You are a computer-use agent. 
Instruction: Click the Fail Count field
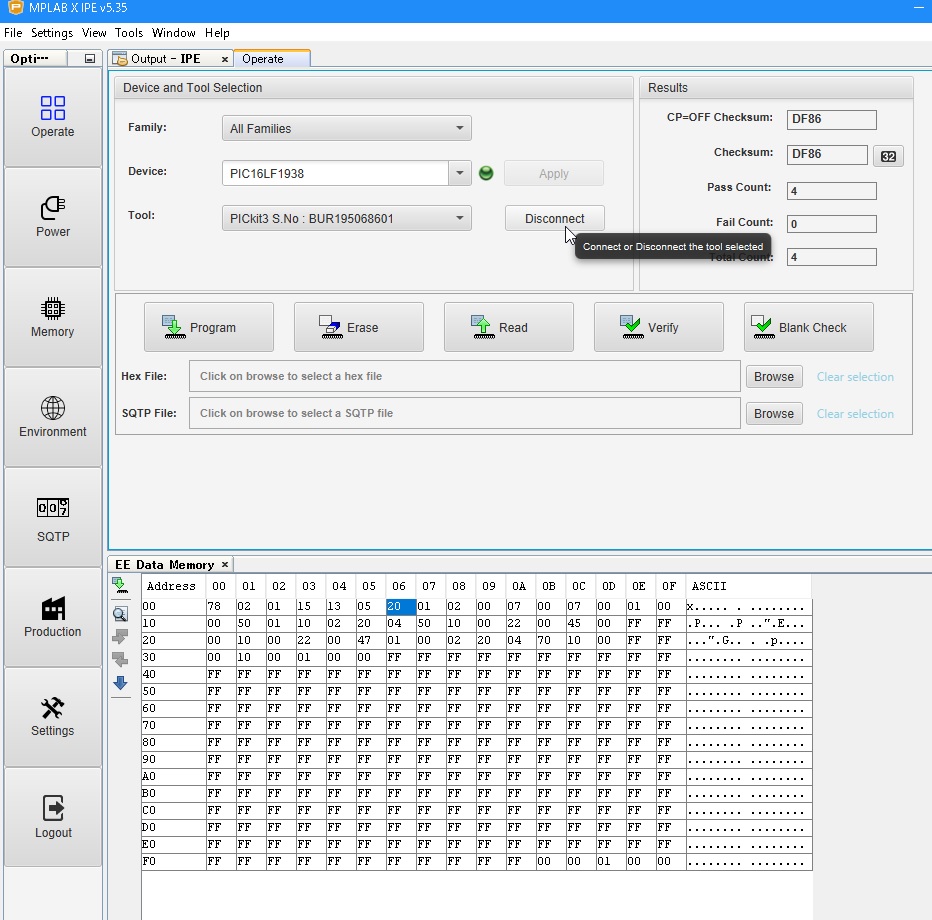coord(831,223)
